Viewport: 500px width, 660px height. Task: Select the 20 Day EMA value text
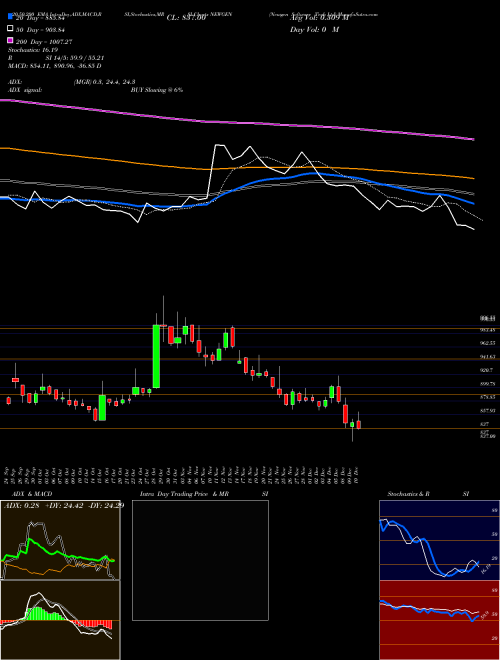click(39, 18)
